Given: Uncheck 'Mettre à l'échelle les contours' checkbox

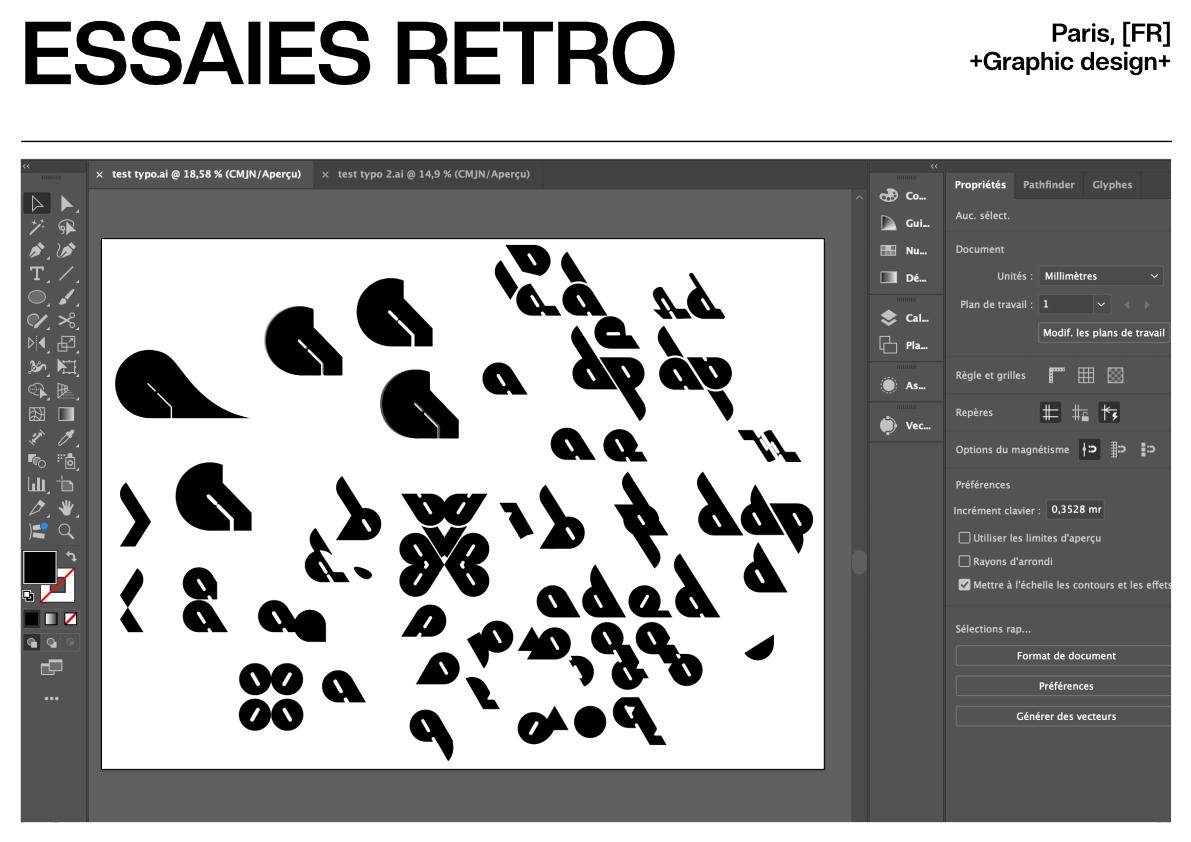Looking at the screenshot, I should 965,585.
